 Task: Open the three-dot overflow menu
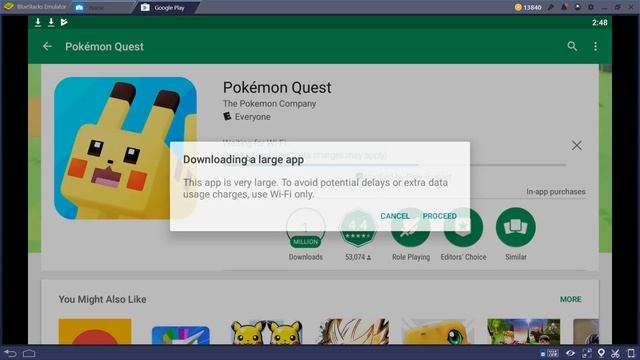596,47
